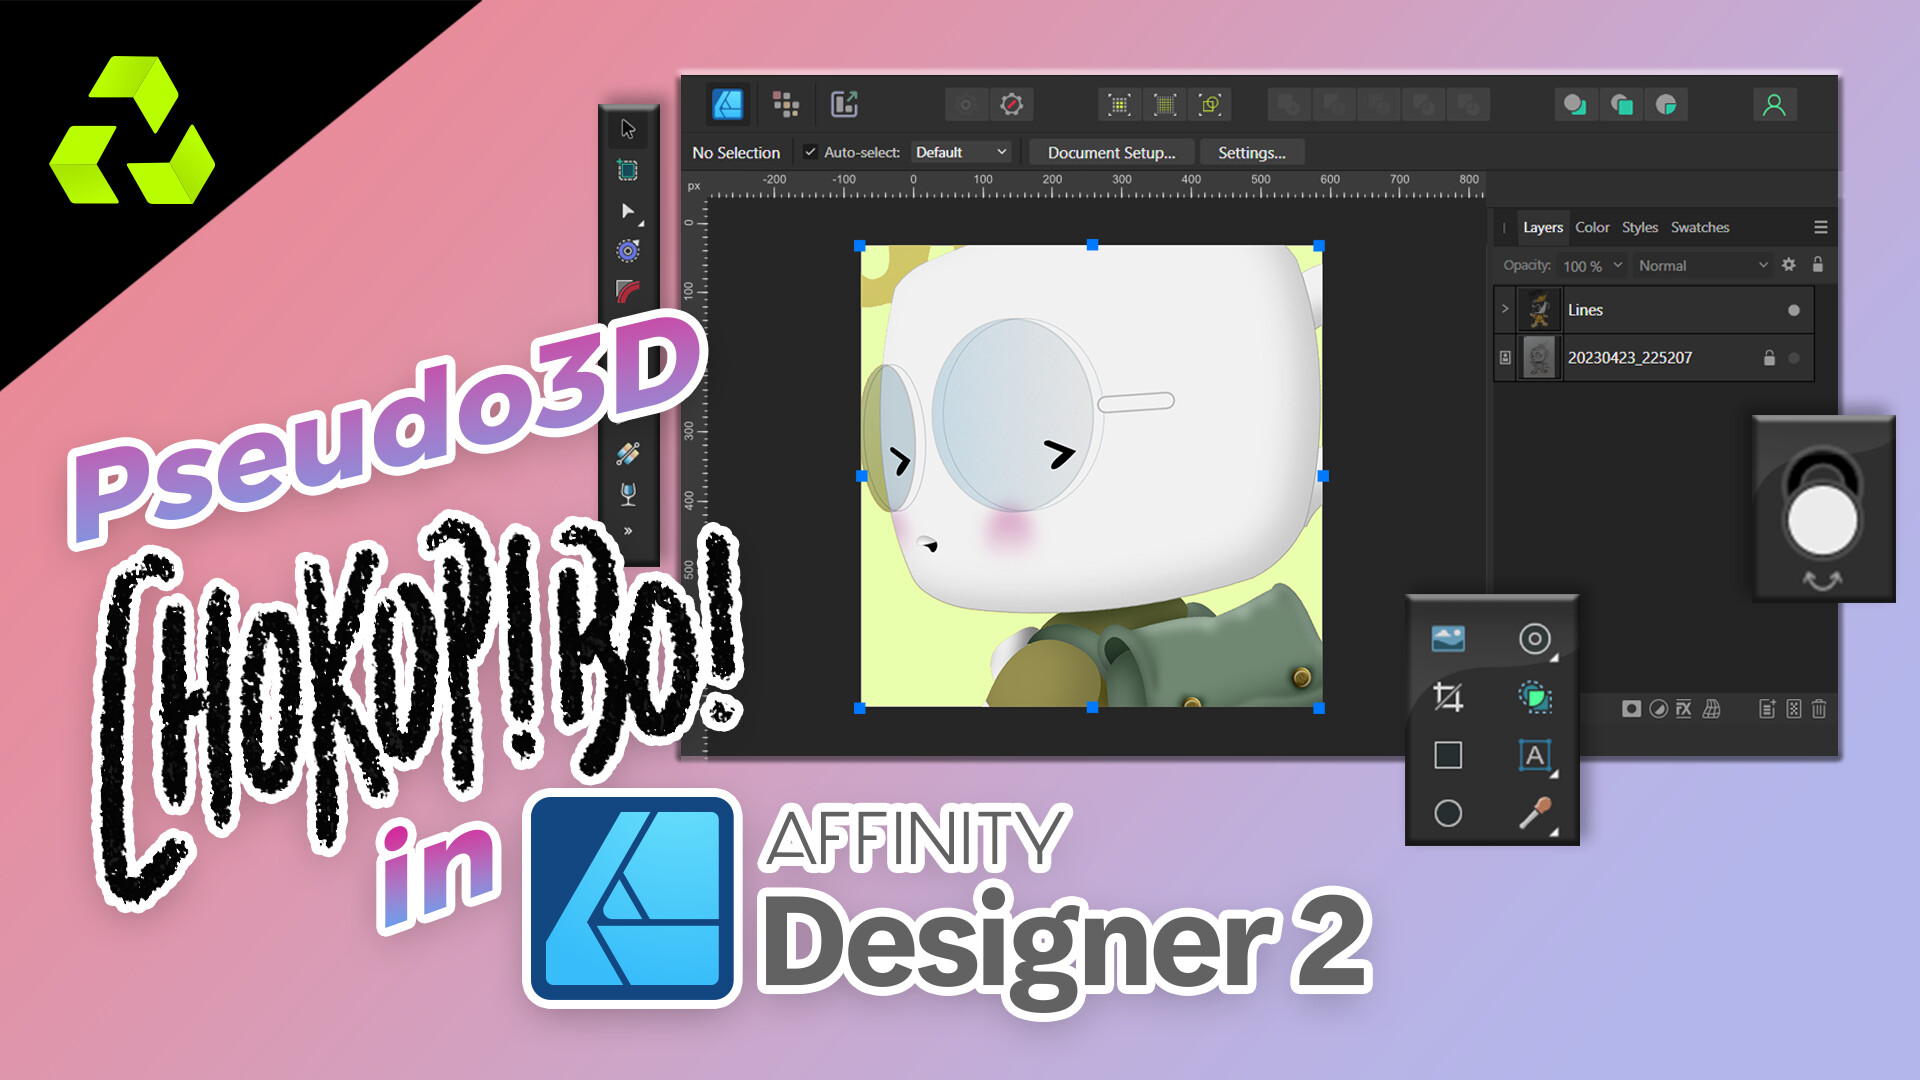The height and width of the screenshot is (1080, 1920).
Task: Switch to the Swatches tab
Action: click(1699, 227)
